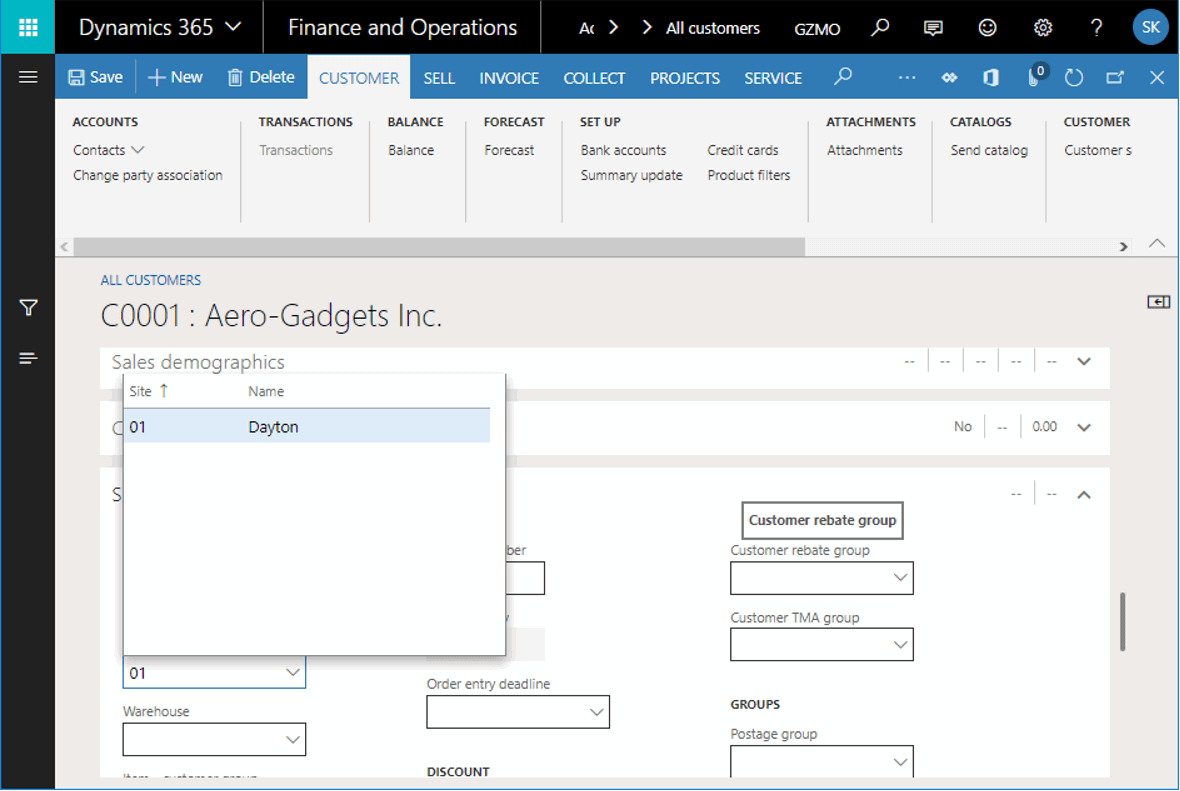1180x791 pixels.
Task: Open the filter pane funnel icon
Action: point(28,308)
